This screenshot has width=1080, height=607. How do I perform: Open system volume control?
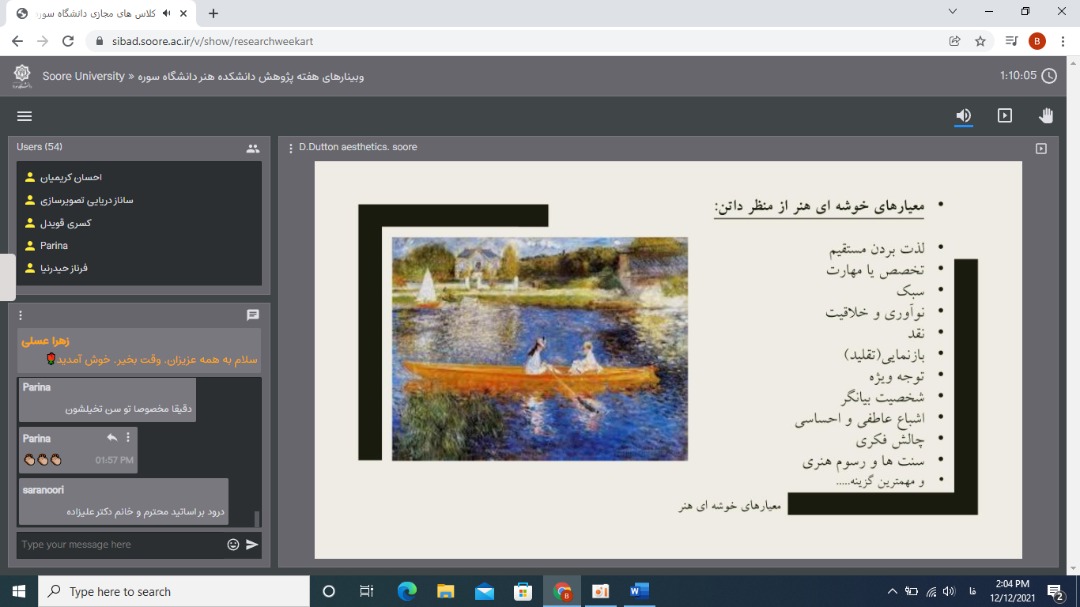(x=949, y=591)
